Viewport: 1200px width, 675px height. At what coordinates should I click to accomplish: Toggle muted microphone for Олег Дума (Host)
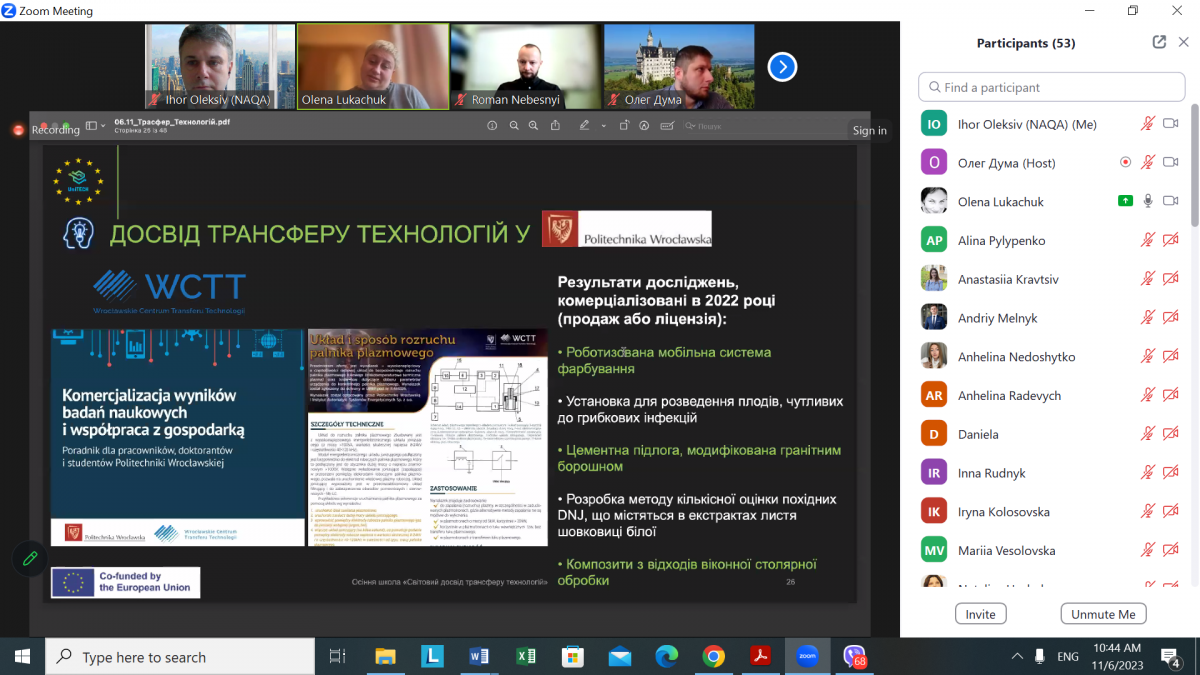[x=1148, y=163]
